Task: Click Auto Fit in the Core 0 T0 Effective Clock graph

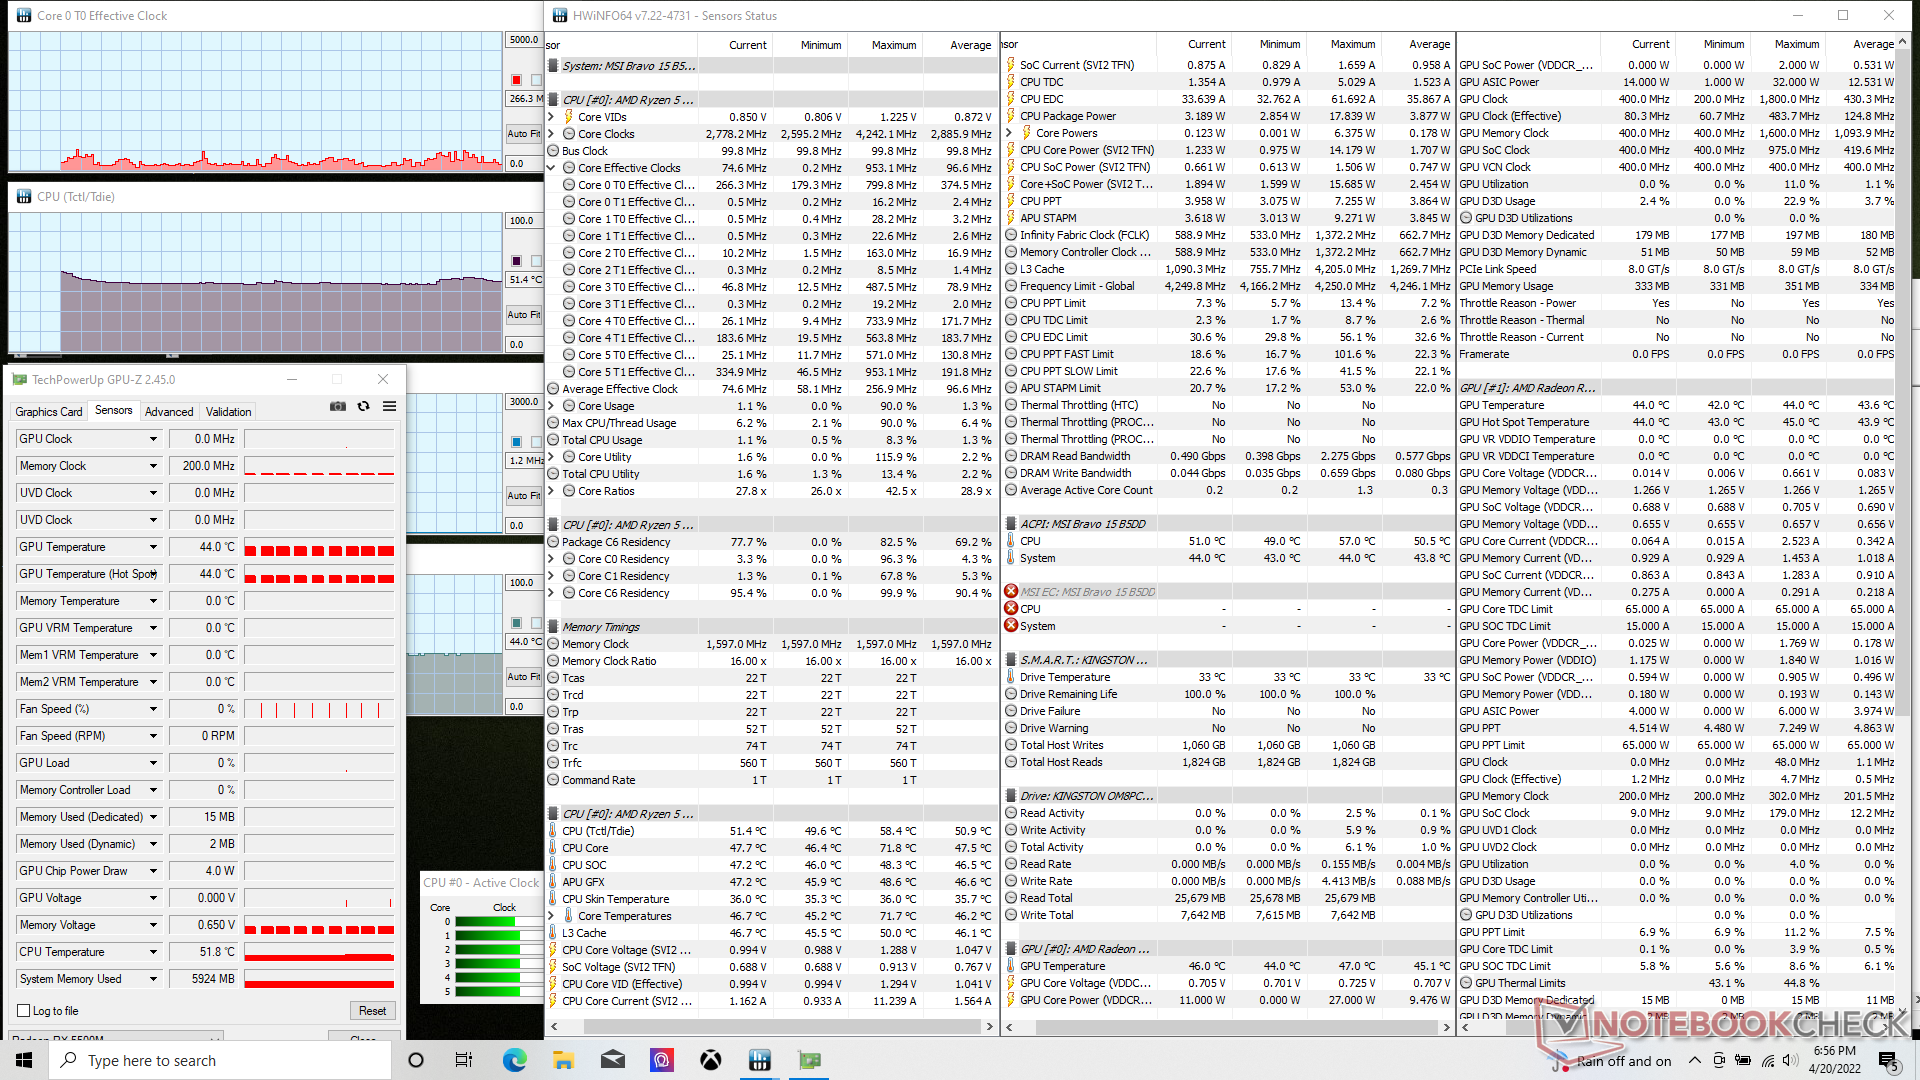Action: 524,133
